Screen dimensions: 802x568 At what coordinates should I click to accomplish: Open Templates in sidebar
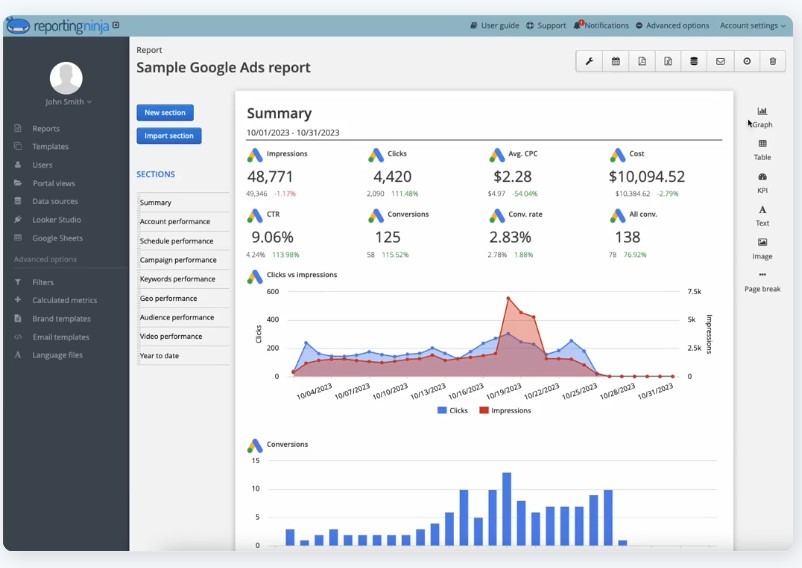pyautogui.click(x=50, y=146)
